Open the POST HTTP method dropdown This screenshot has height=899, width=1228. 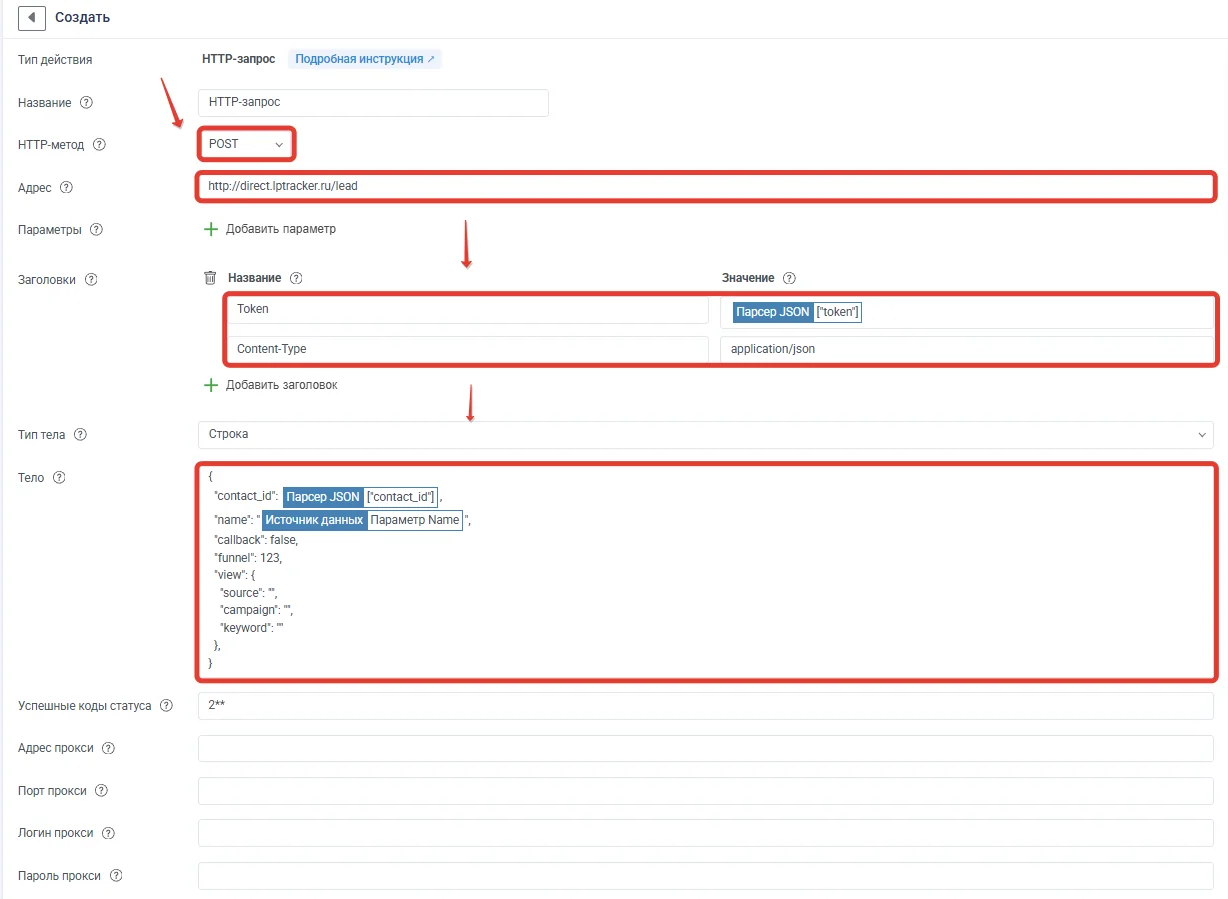tap(246, 144)
